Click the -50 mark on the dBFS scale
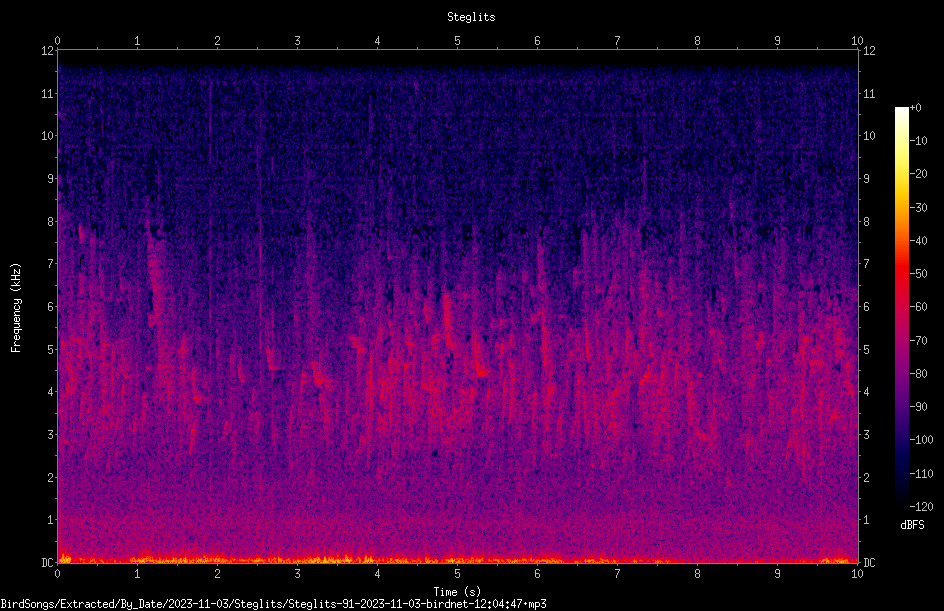 tap(918, 273)
